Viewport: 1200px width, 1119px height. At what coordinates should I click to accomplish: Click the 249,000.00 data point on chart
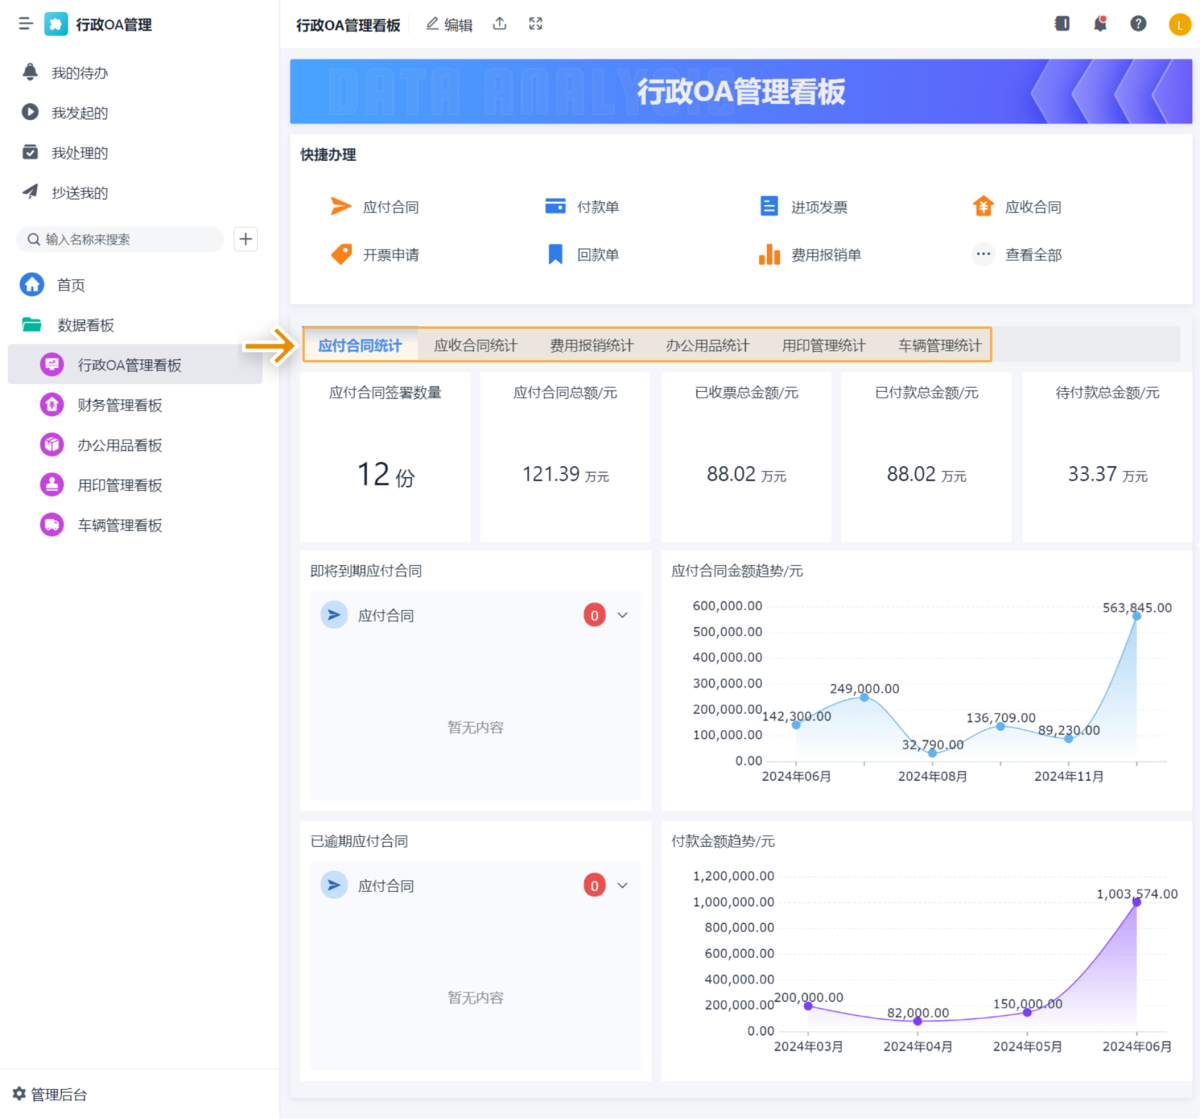(x=864, y=697)
